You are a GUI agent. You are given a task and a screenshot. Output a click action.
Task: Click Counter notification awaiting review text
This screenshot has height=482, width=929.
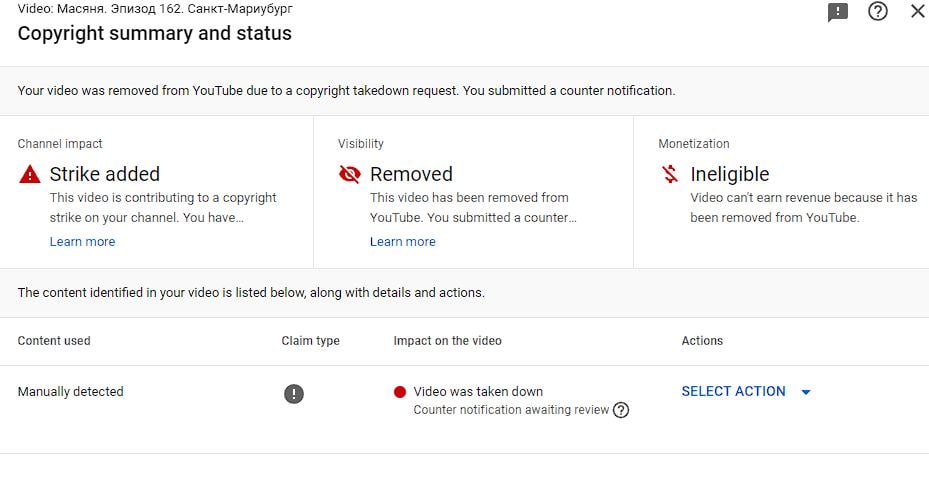coord(511,410)
